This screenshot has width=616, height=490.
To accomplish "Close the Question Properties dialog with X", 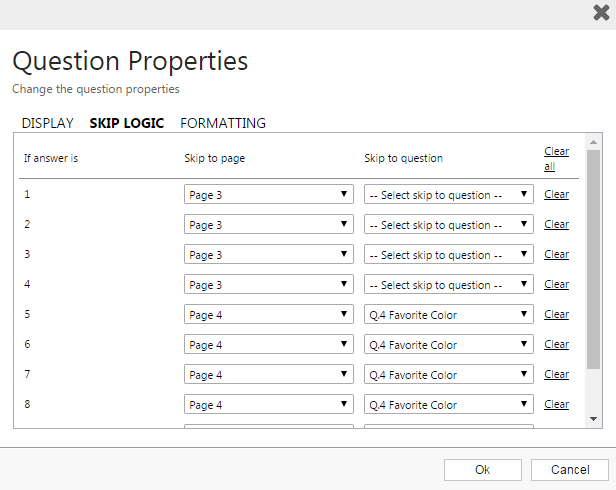I will point(600,13).
